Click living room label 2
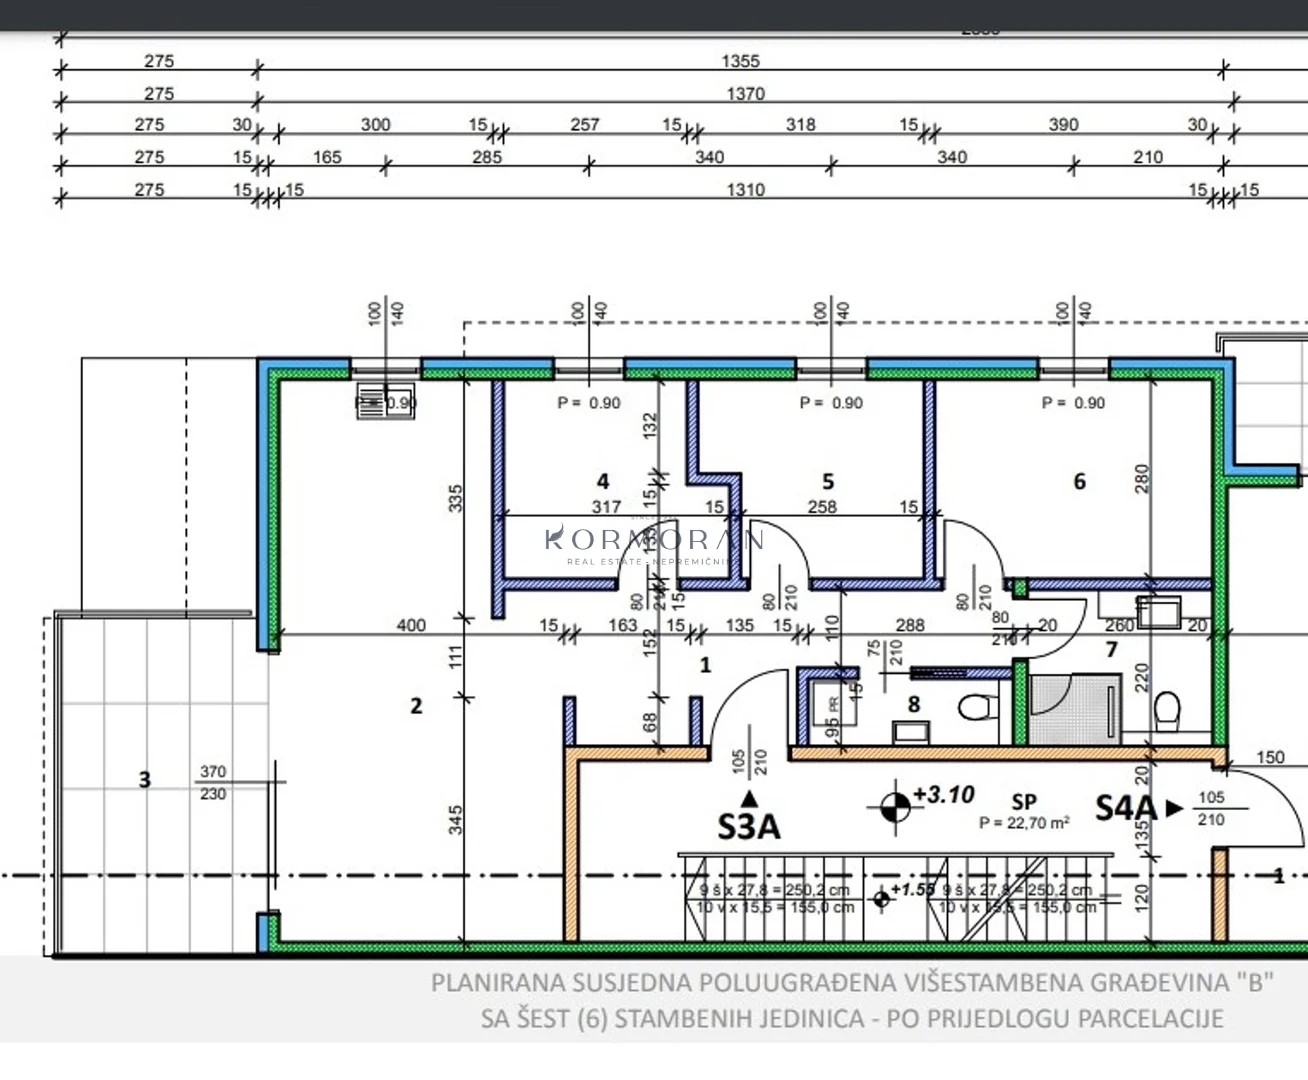 pyautogui.click(x=416, y=706)
